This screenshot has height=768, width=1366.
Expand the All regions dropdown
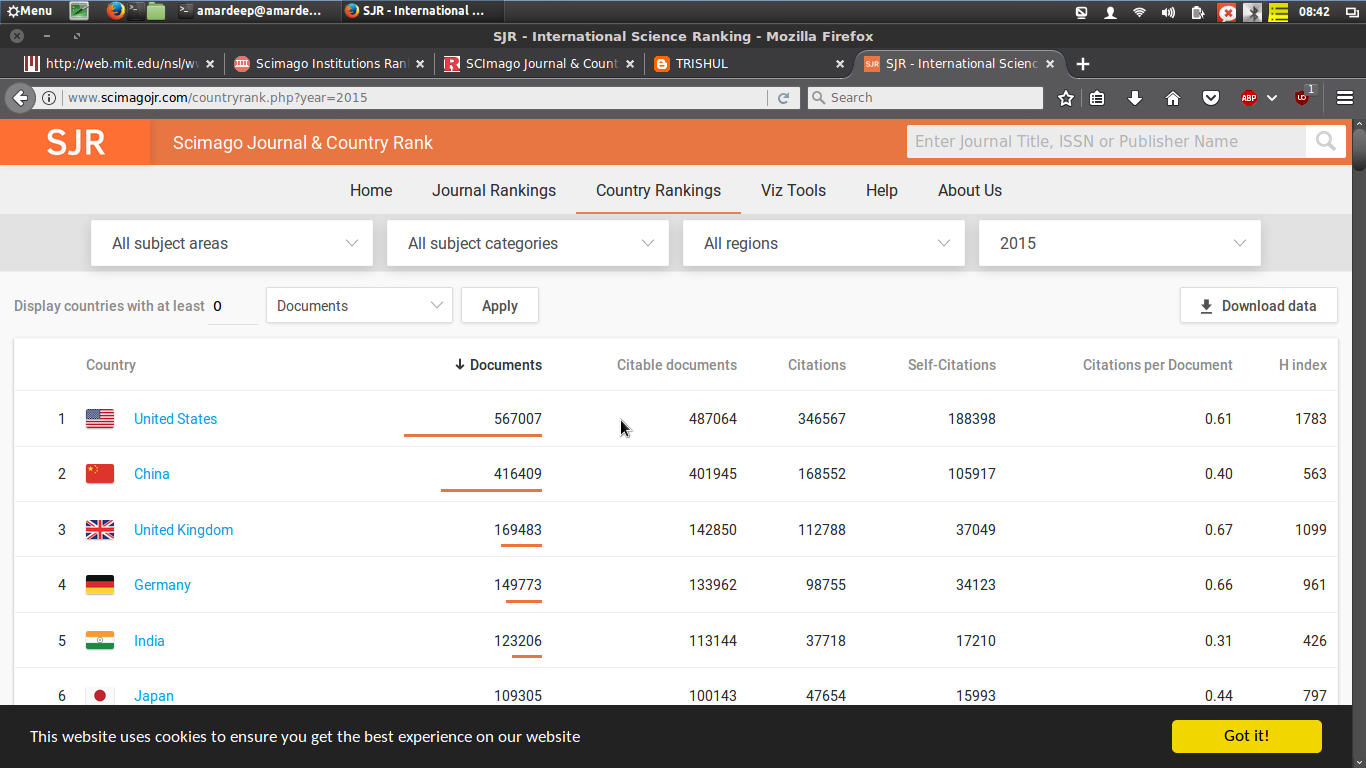(824, 243)
